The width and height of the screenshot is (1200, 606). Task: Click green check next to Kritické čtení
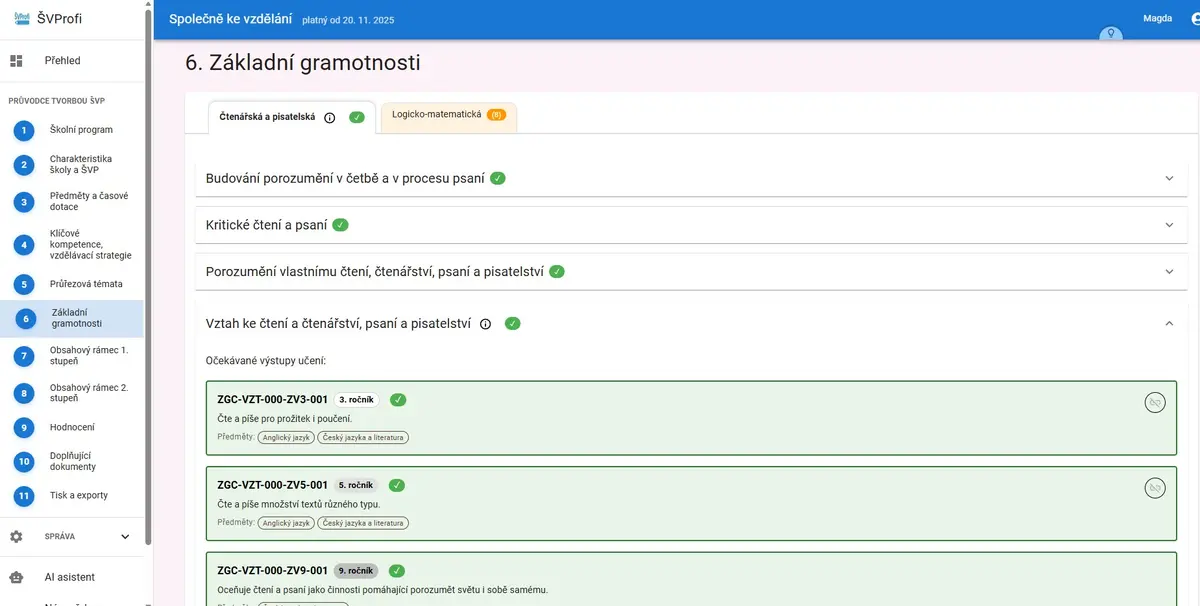(x=340, y=225)
